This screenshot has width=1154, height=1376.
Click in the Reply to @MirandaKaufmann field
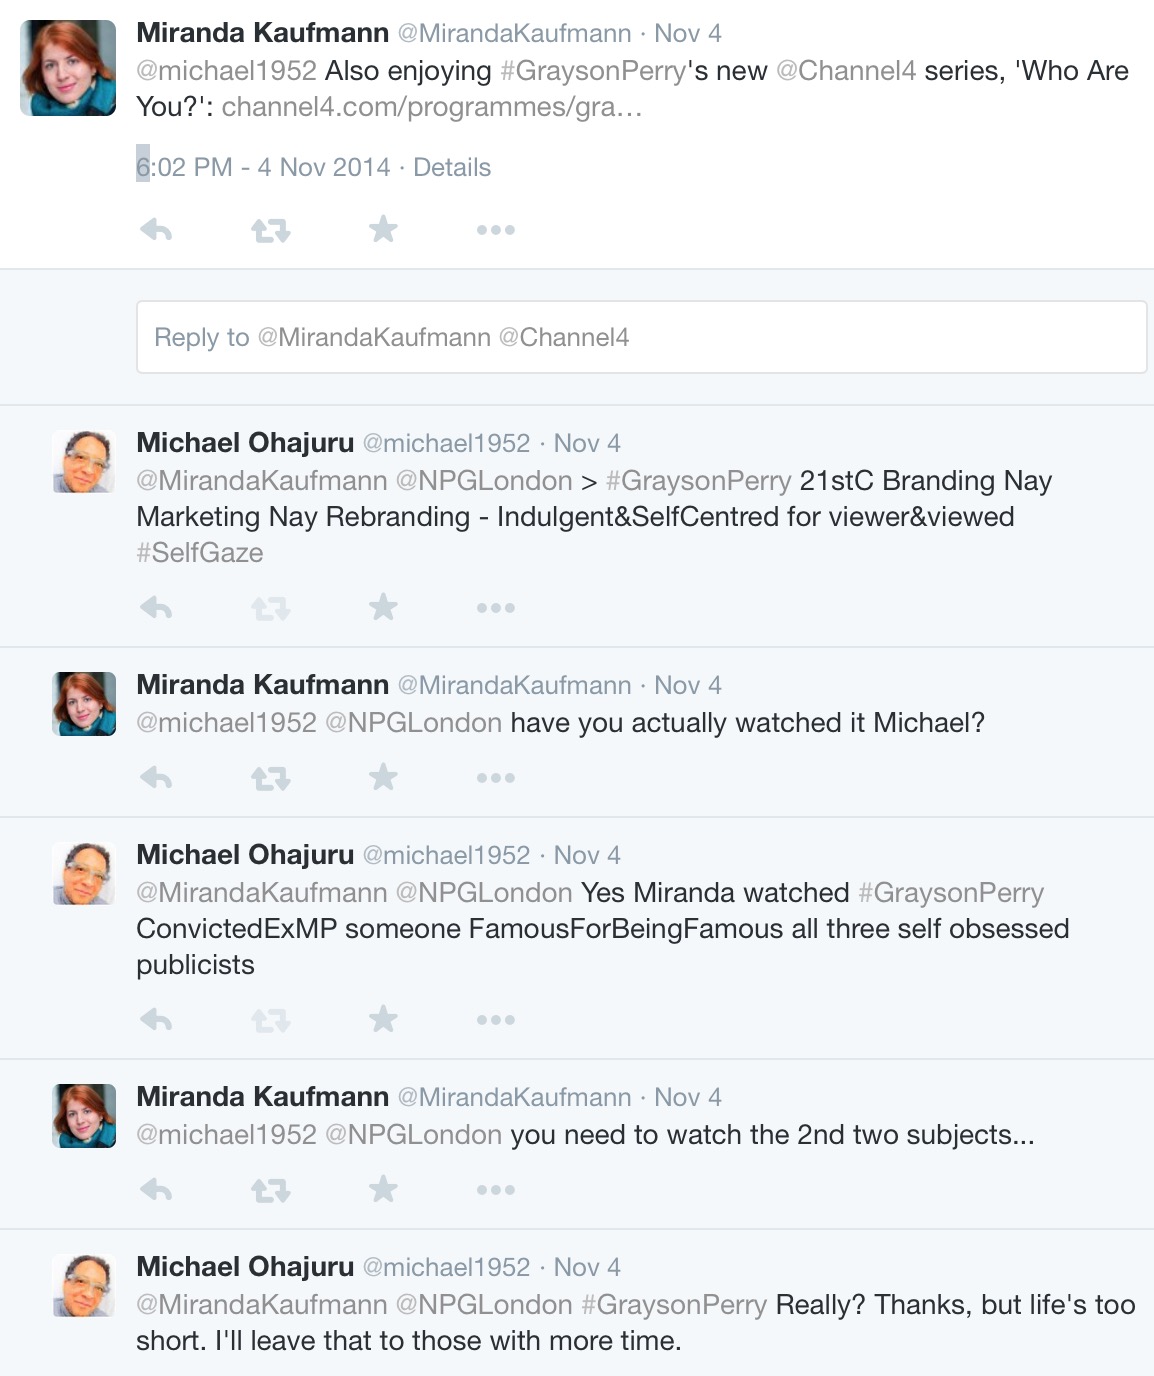640,337
